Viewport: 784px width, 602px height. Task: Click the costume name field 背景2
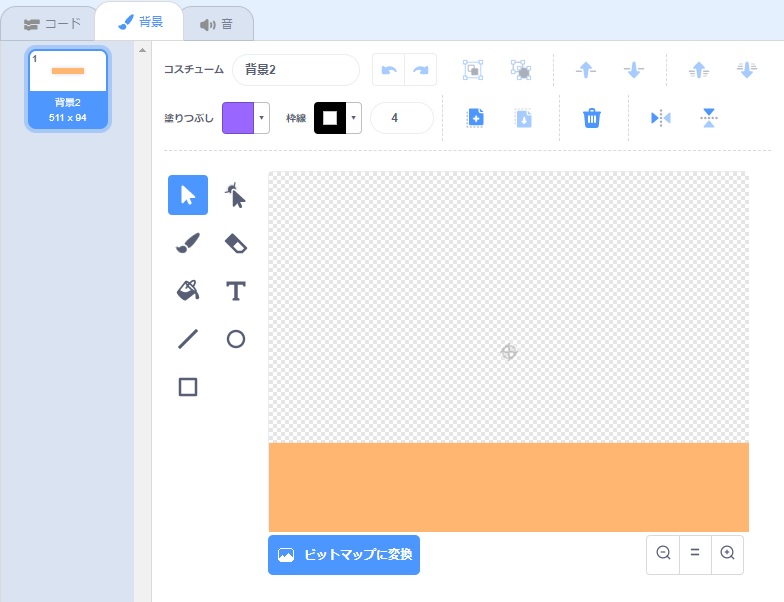click(295, 70)
